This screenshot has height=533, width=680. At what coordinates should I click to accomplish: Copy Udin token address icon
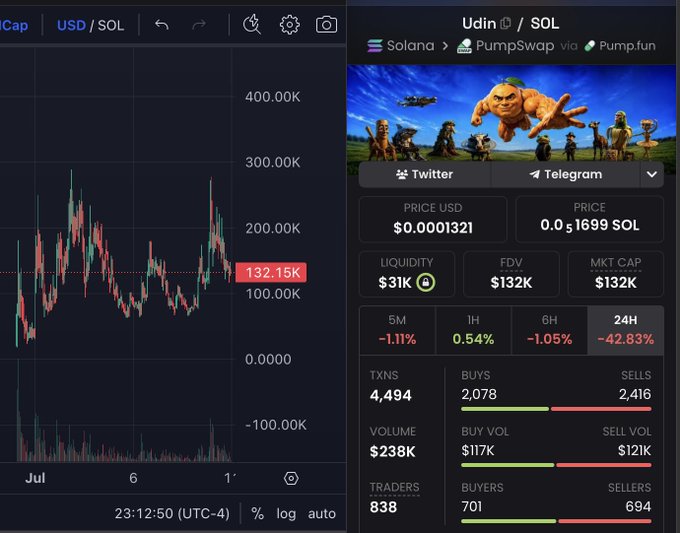click(506, 23)
